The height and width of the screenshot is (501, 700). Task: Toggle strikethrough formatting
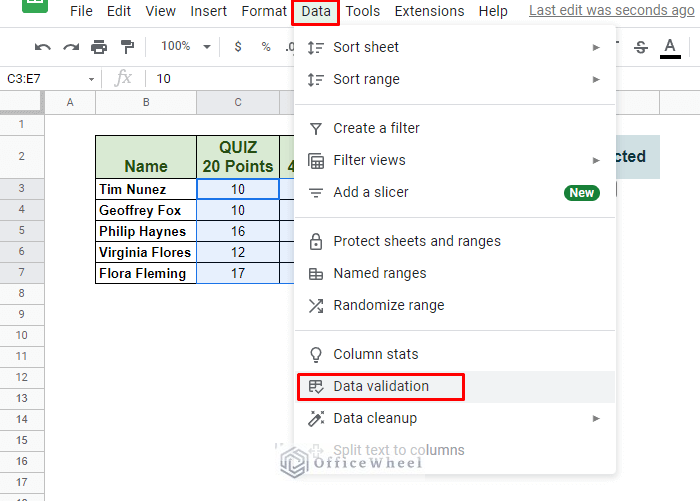[x=641, y=47]
